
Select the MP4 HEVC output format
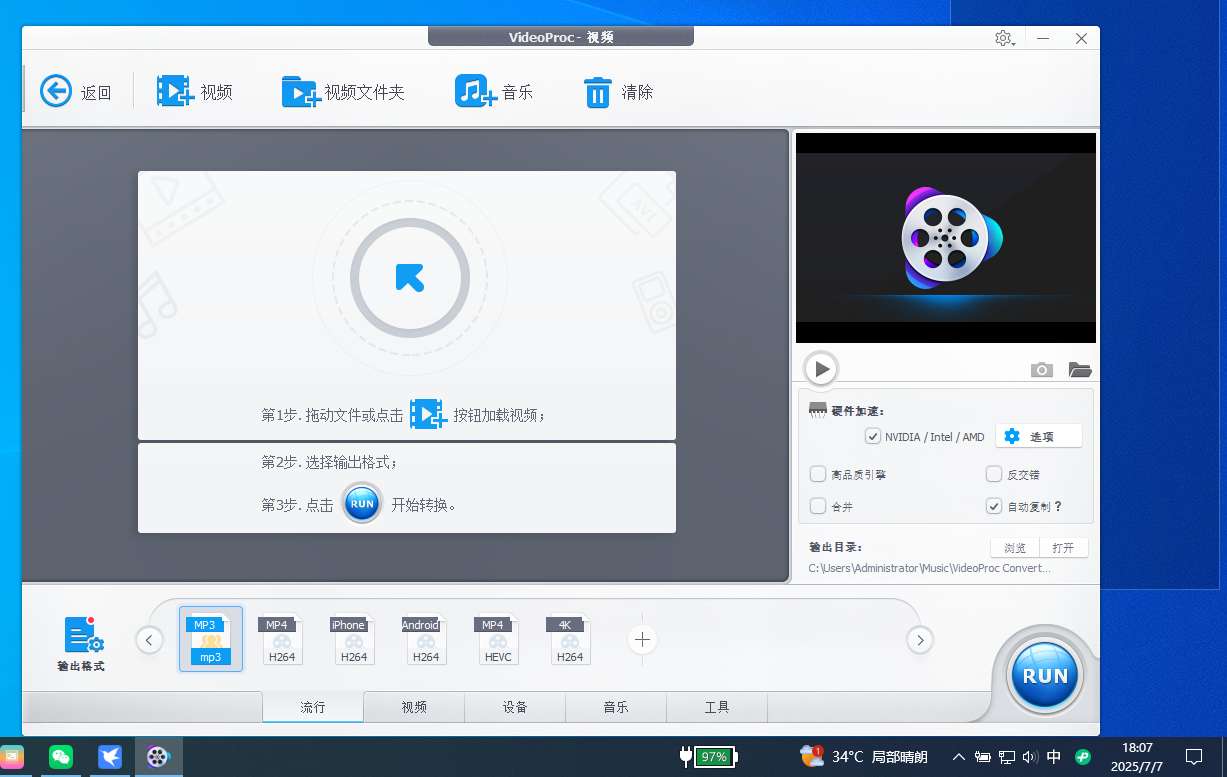pos(497,640)
